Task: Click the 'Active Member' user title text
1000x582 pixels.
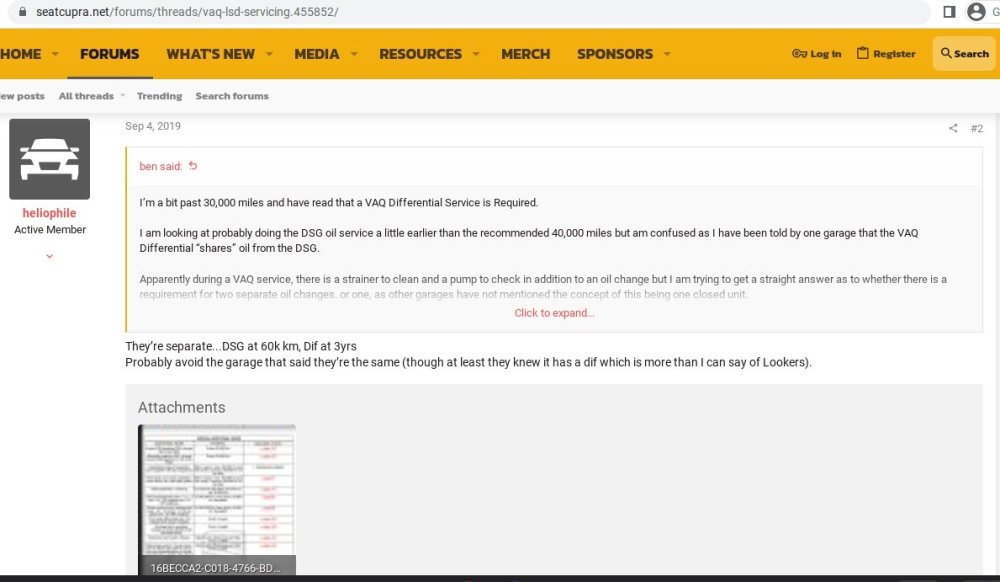Action: tap(50, 229)
